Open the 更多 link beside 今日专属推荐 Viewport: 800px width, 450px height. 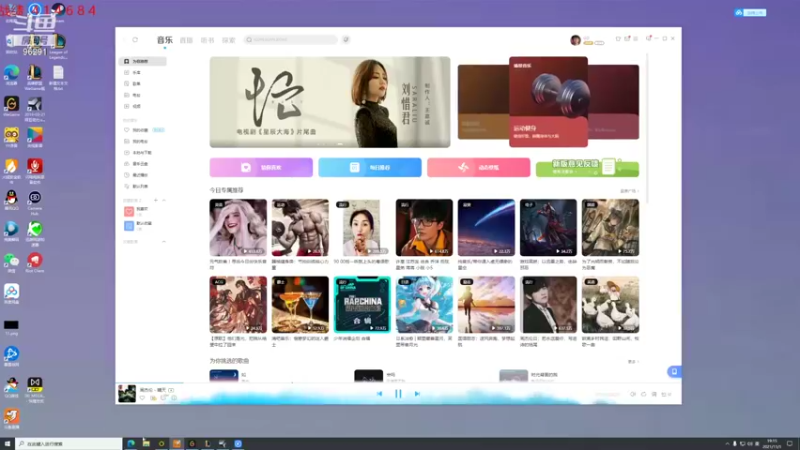coord(629,191)
